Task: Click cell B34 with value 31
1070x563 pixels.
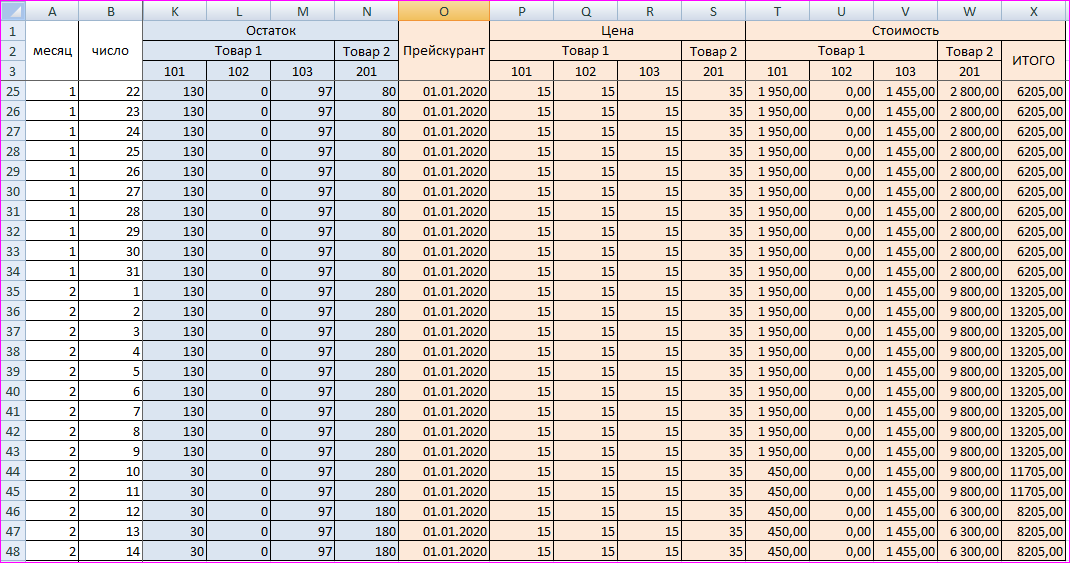Action: coord(110,271)
